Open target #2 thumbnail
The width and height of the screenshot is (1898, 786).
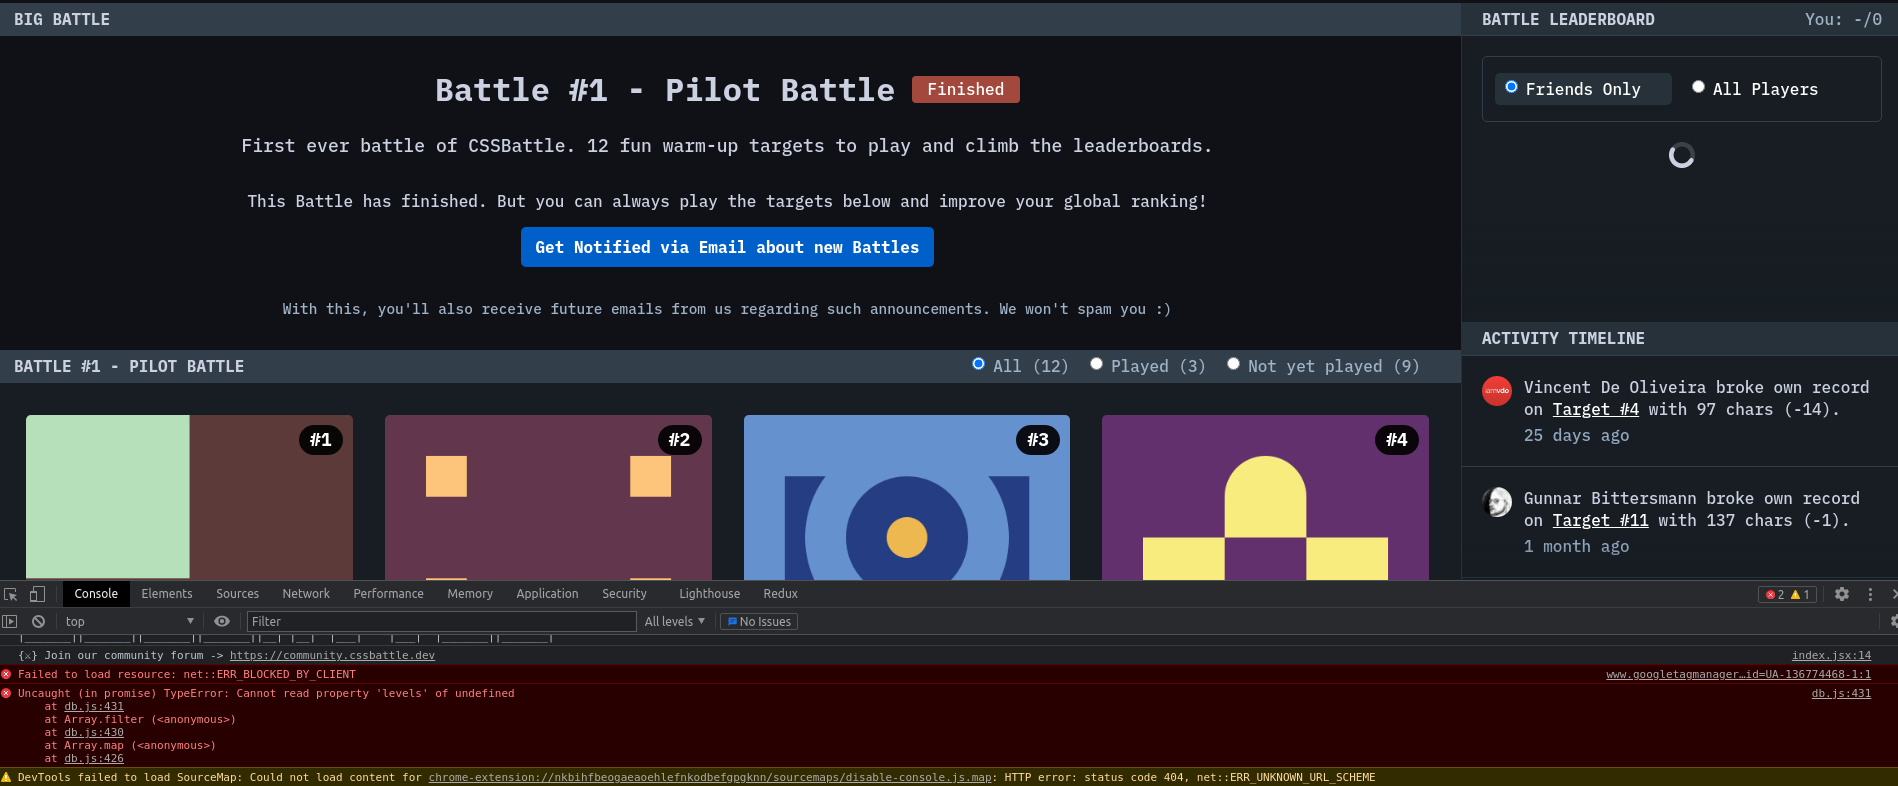548,497
